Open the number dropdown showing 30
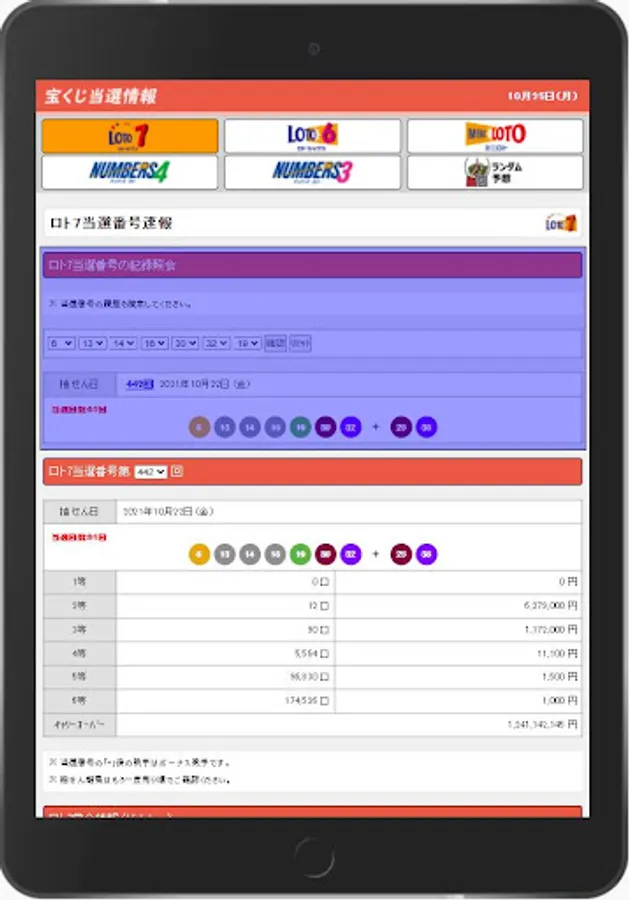This screenshot has width=629, height=900. [x=185, y=343]
